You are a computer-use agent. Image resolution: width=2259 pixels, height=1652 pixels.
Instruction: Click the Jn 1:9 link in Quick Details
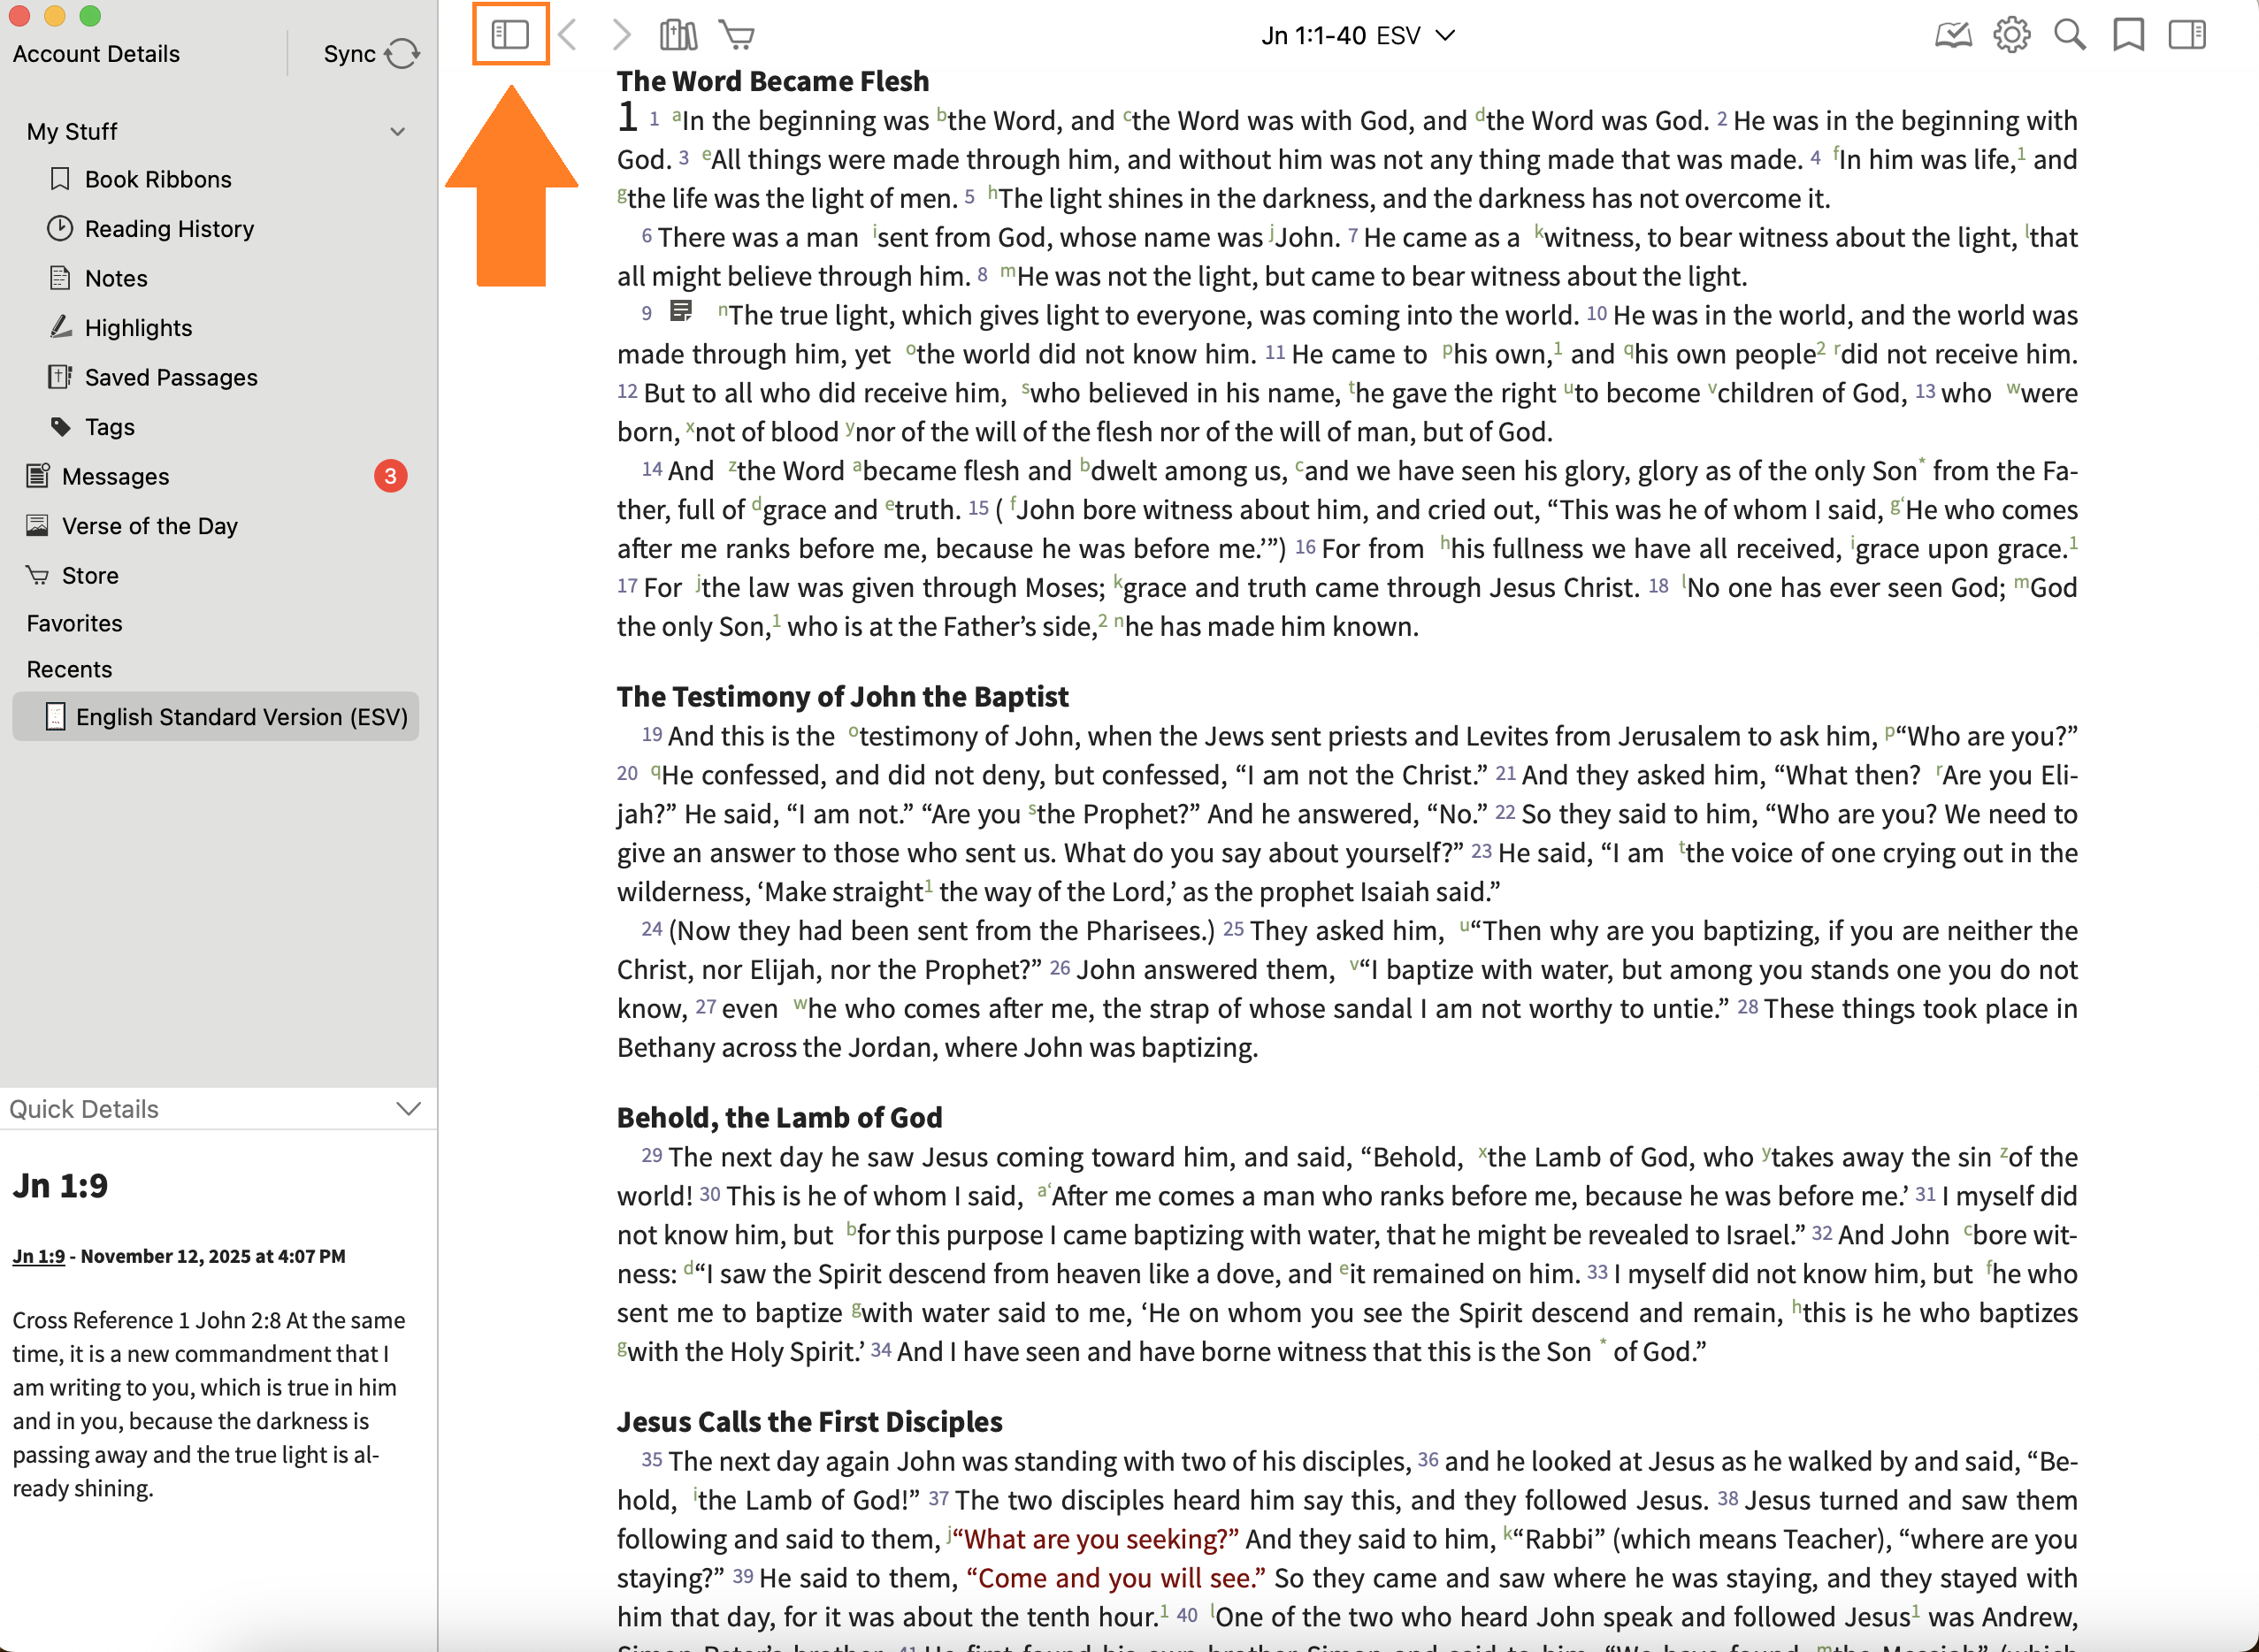(x=38, y=1256)
